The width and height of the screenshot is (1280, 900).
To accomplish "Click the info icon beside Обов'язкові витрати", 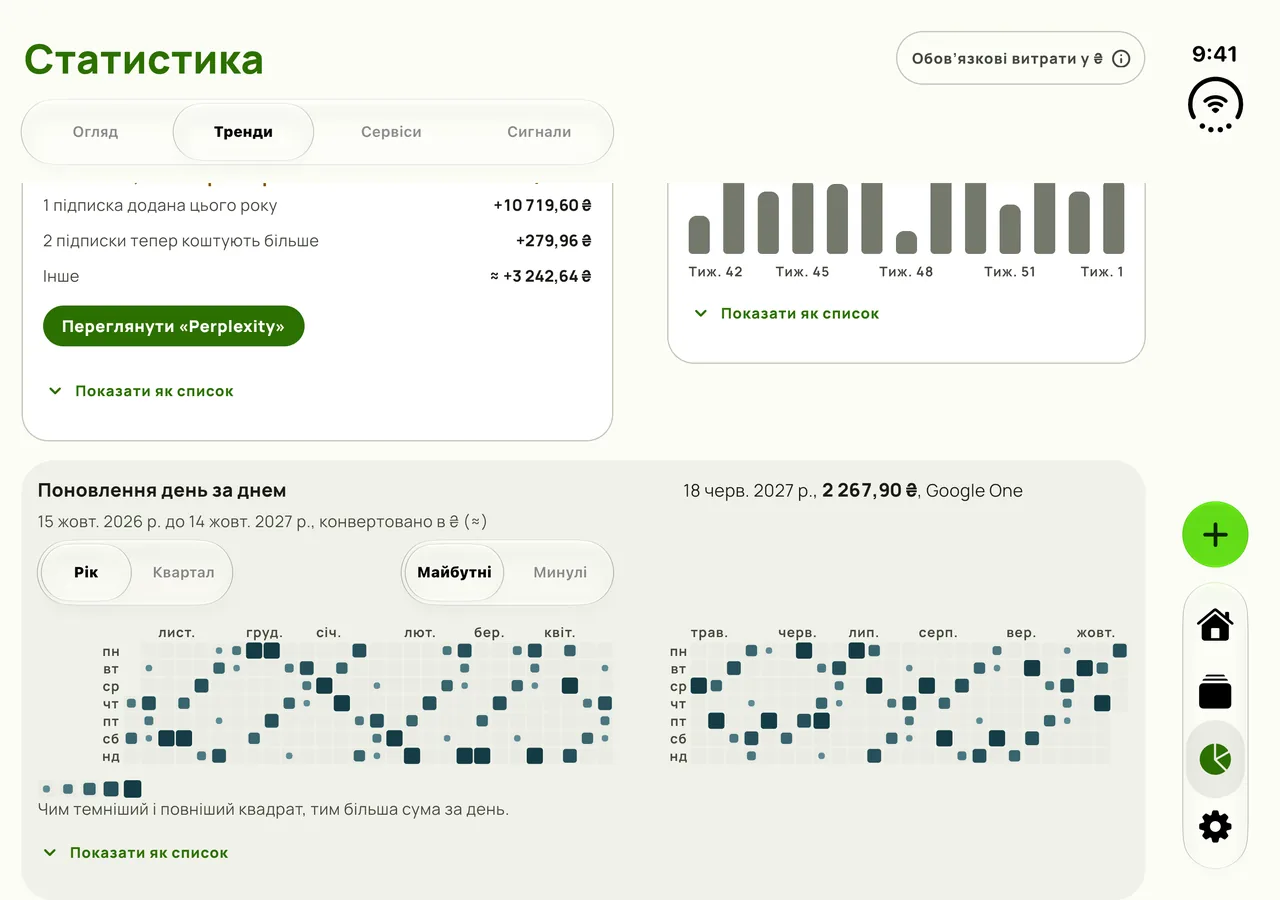I will click(x=1121, y=59).
